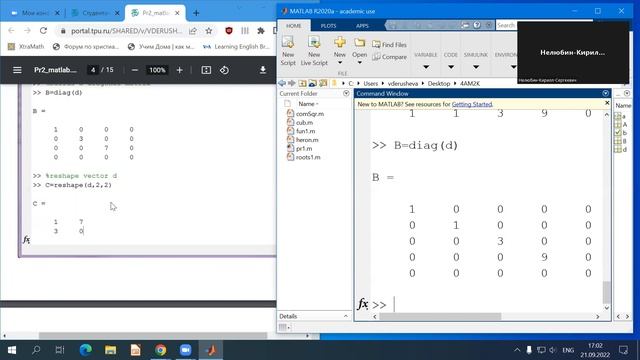This screenshot has width=640, height=360.
Task: Open Learning English bookmark
Action: click(236, 47)
